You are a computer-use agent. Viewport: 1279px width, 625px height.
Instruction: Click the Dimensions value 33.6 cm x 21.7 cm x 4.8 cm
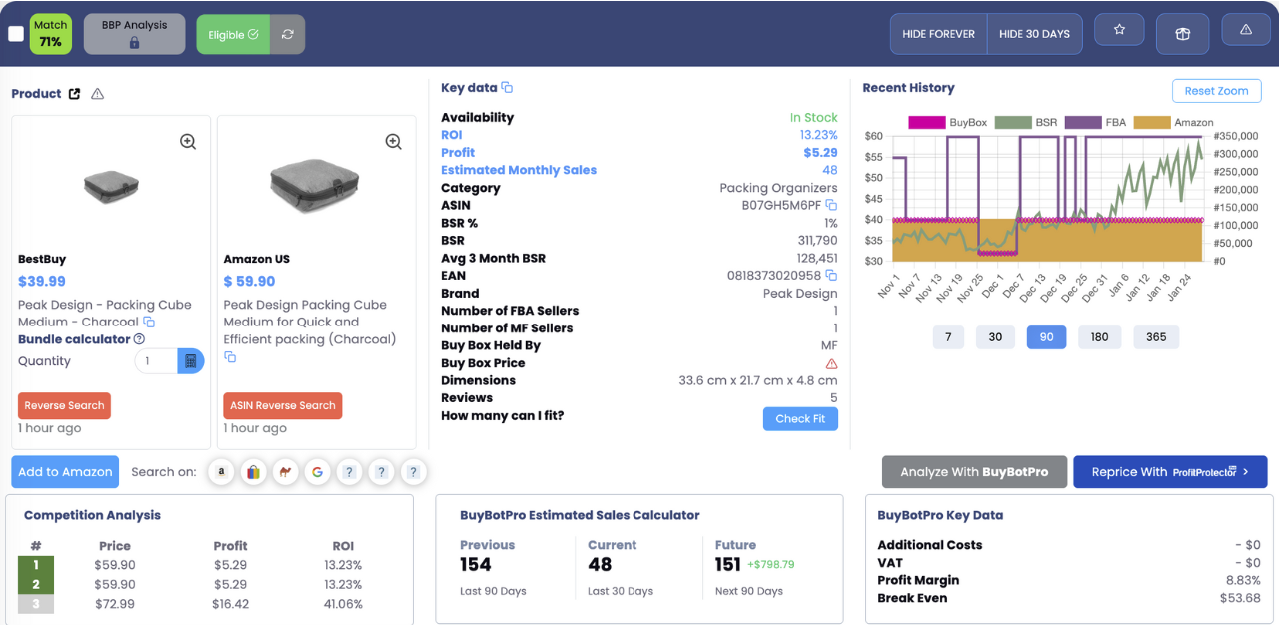tap(758, 380)
